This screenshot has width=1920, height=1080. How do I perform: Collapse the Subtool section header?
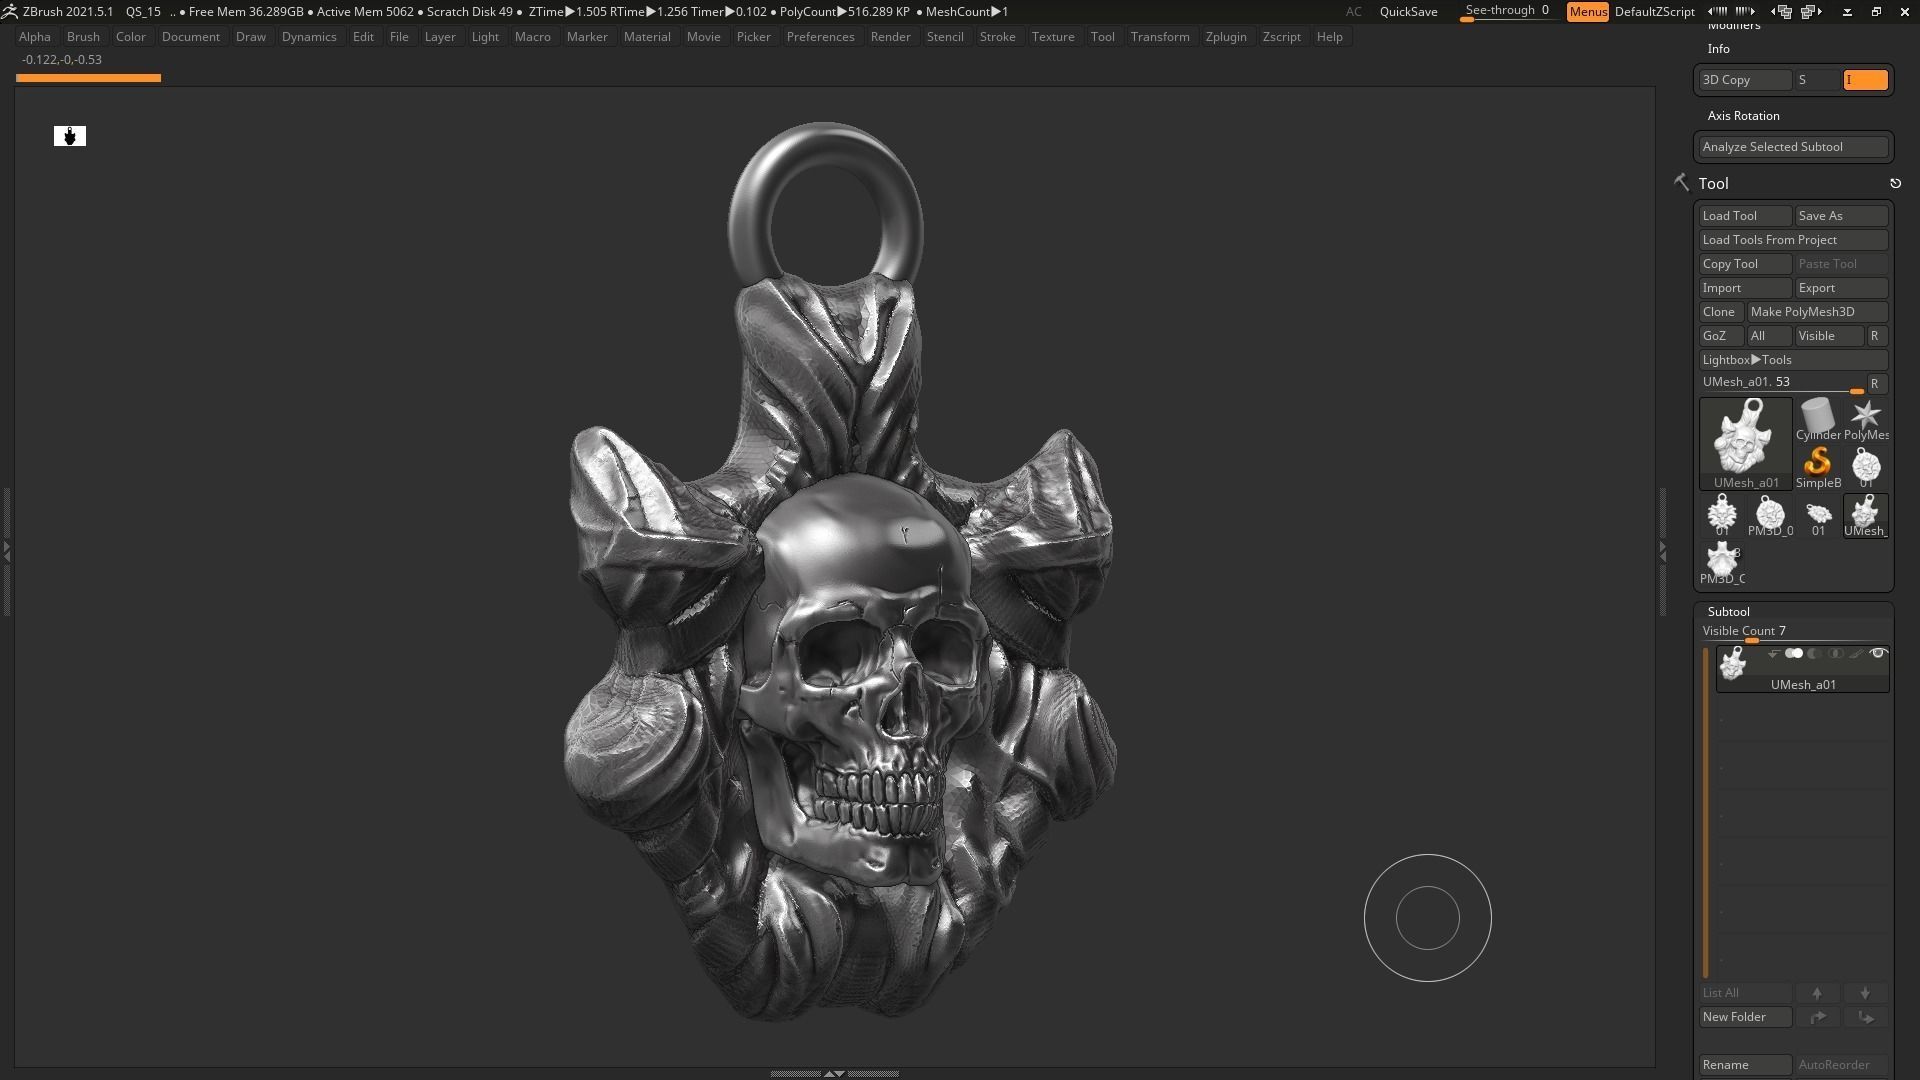tap(1728, 612)
